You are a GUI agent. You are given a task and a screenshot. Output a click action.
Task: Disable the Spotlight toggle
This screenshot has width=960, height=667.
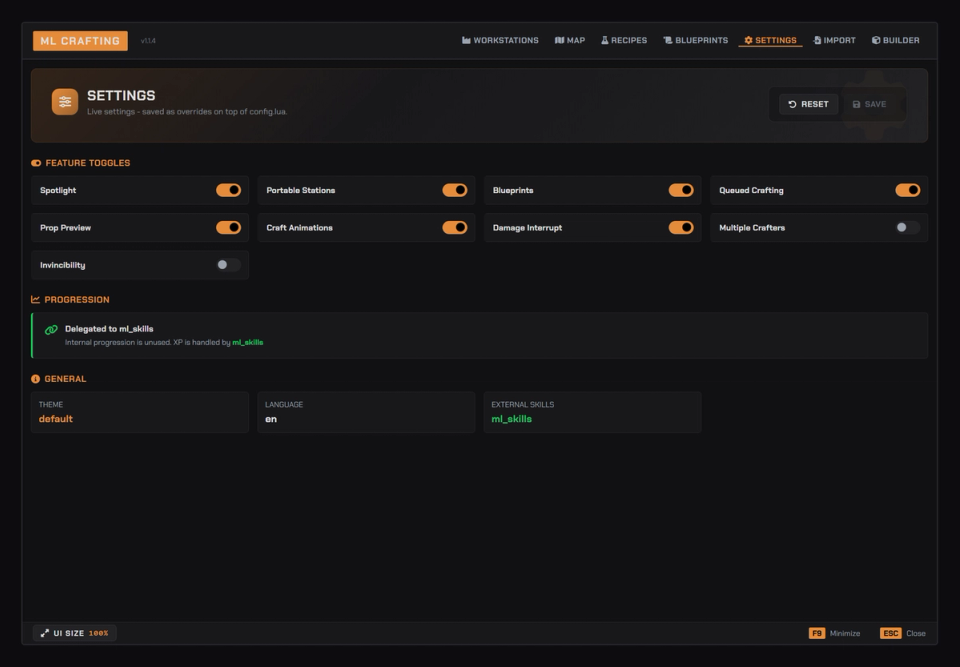point(228,190)
